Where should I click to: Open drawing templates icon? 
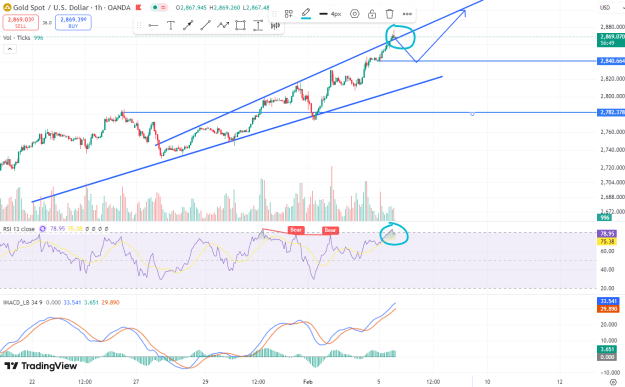[289, 14]
